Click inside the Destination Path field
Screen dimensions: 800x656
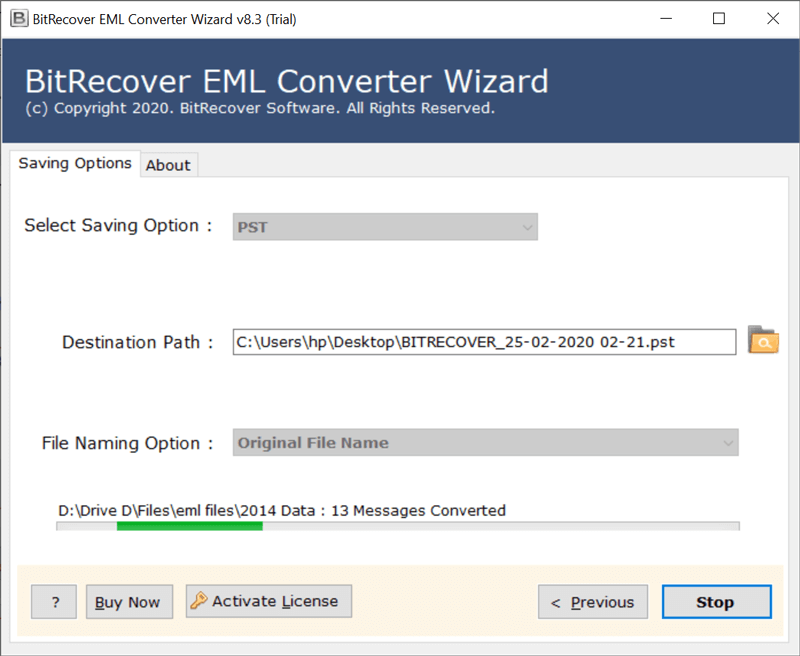[x=484, y=342]
